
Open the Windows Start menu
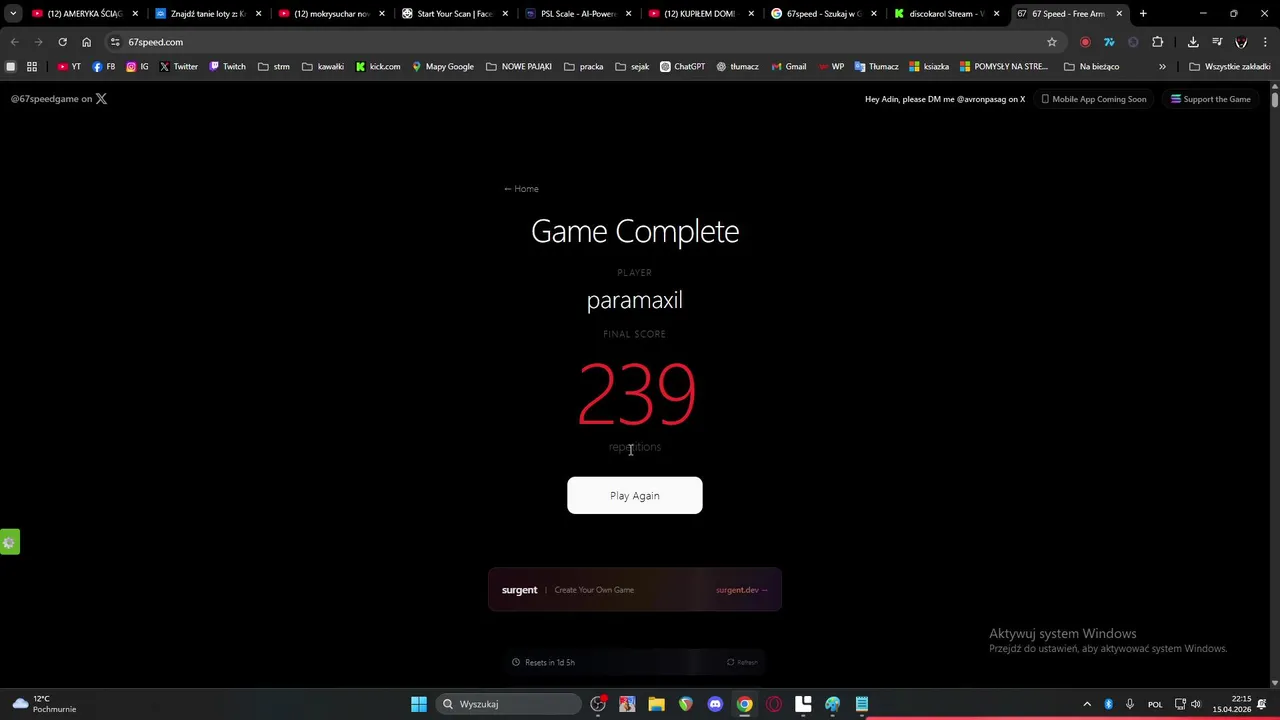419,704
